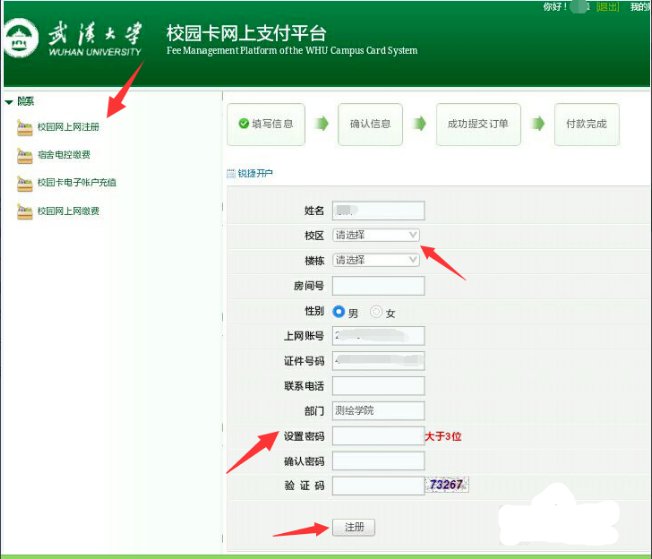This screenshot has height=559, width=652.
Task: Click the 确认信息 step box
Action: coord(370,124)
